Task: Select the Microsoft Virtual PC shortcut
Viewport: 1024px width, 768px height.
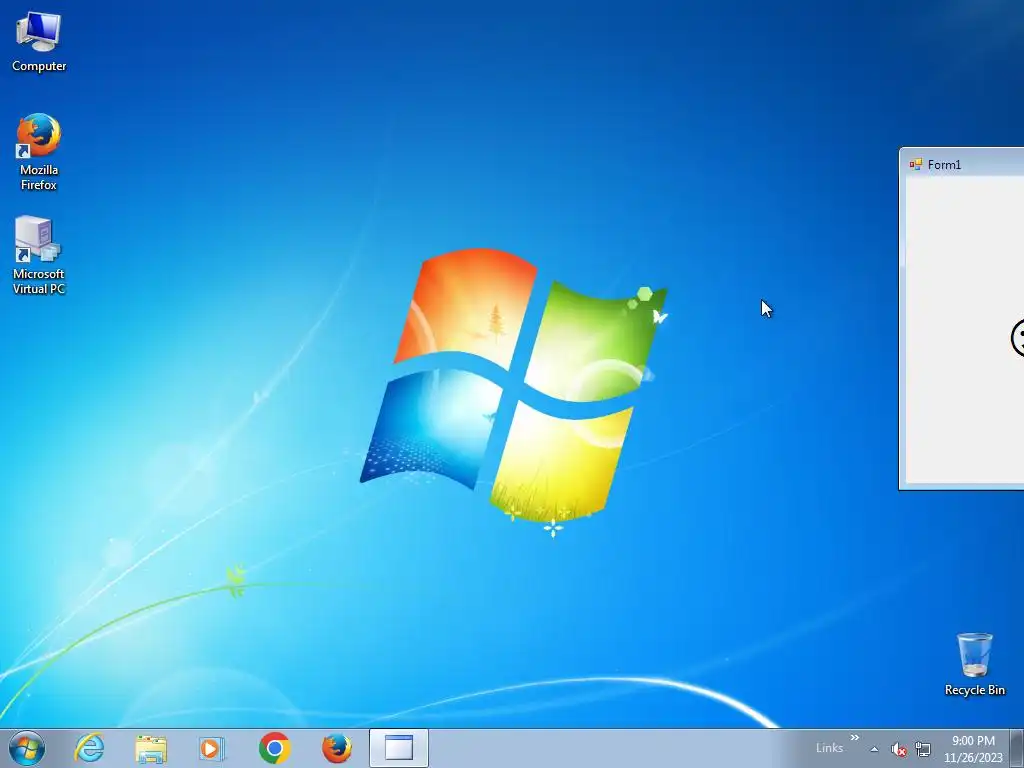Action: tap(39, 255)
